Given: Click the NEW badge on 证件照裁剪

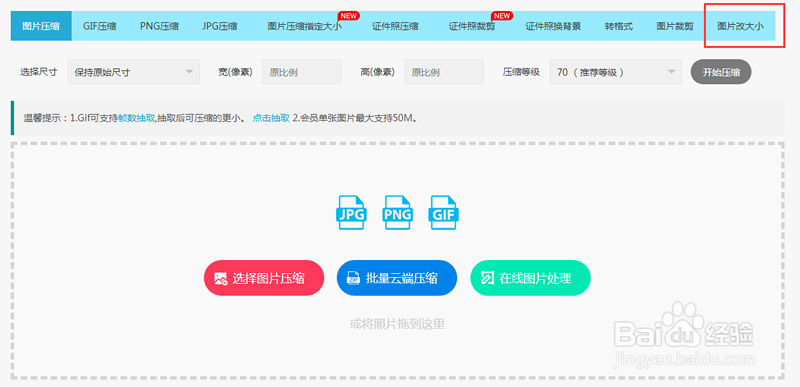Looking at the screenshot, I should coord(502,16).
